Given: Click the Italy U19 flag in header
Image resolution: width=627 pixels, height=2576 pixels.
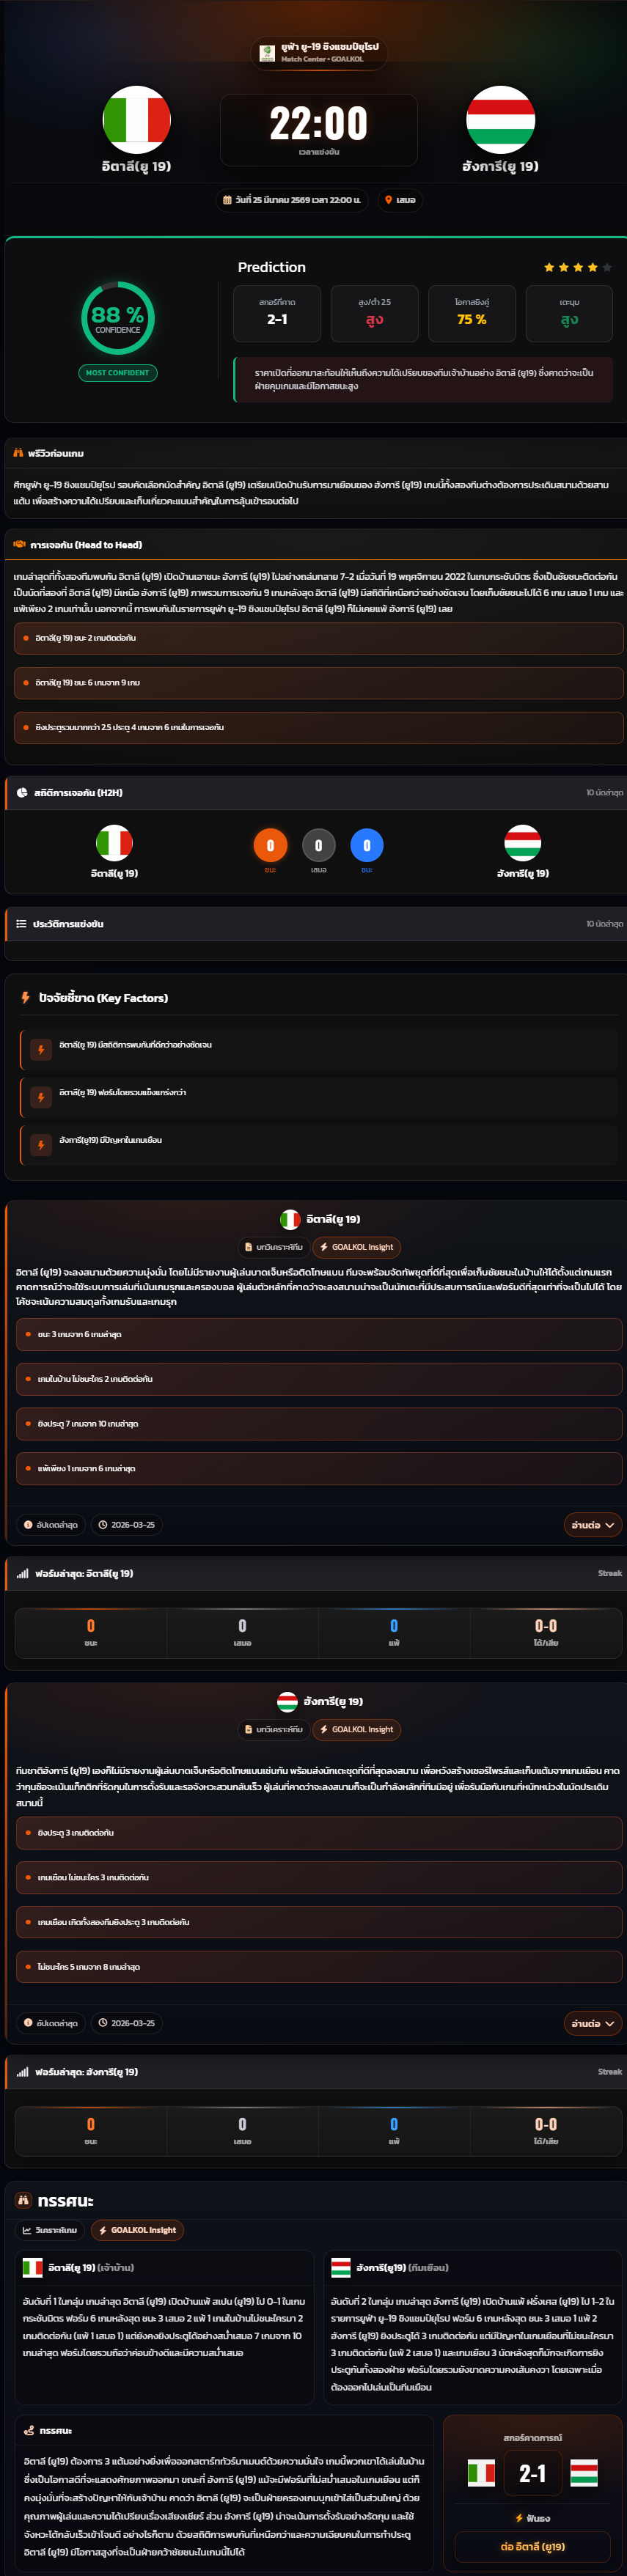Looking at the screenshot, I should pyautogui.click(x=136, y=120).
